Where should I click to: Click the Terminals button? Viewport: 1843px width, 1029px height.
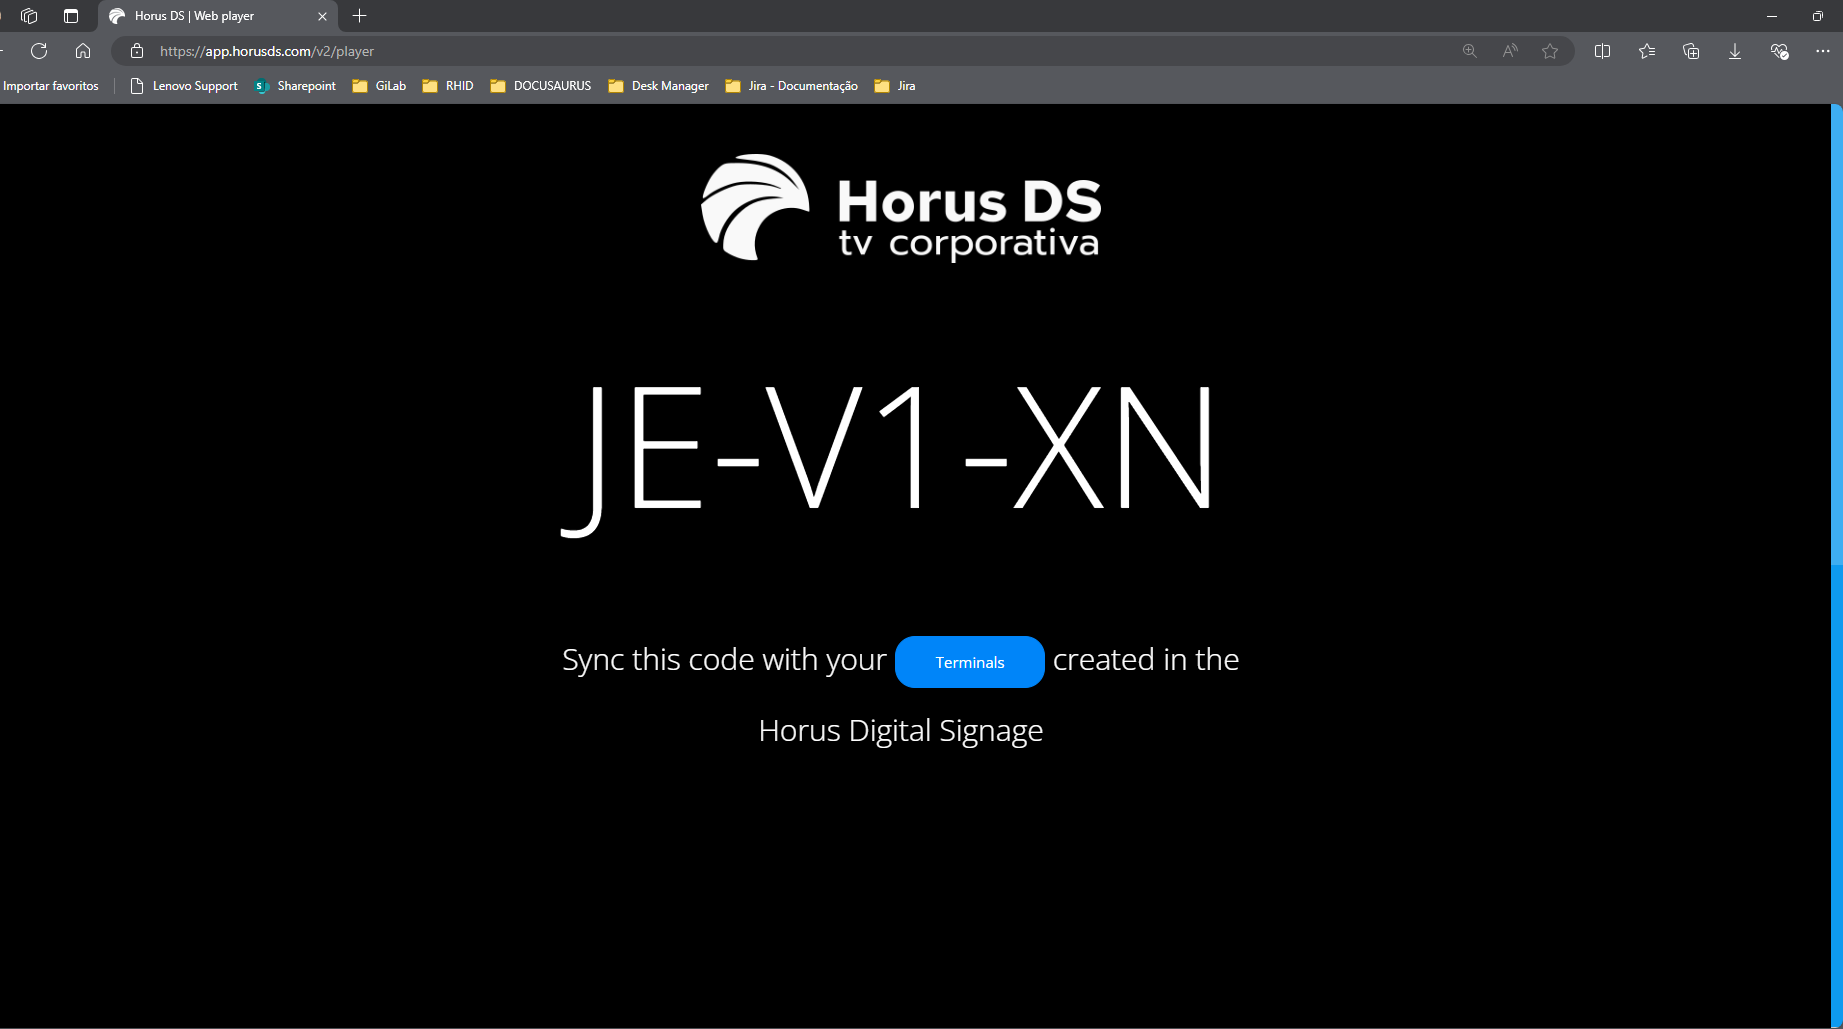tap(969, 662)
